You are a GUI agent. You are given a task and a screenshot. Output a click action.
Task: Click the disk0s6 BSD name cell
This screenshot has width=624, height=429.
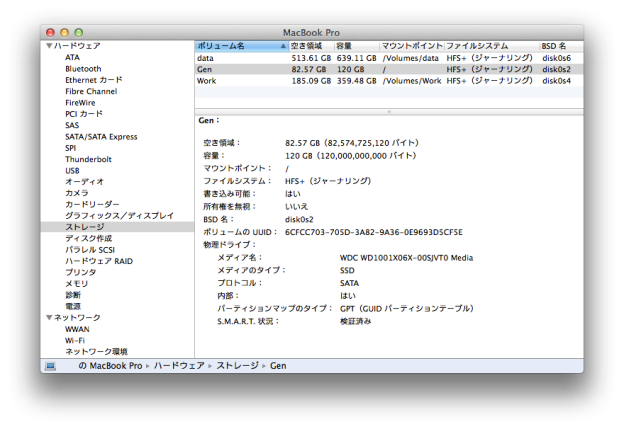tap(556, 58)
